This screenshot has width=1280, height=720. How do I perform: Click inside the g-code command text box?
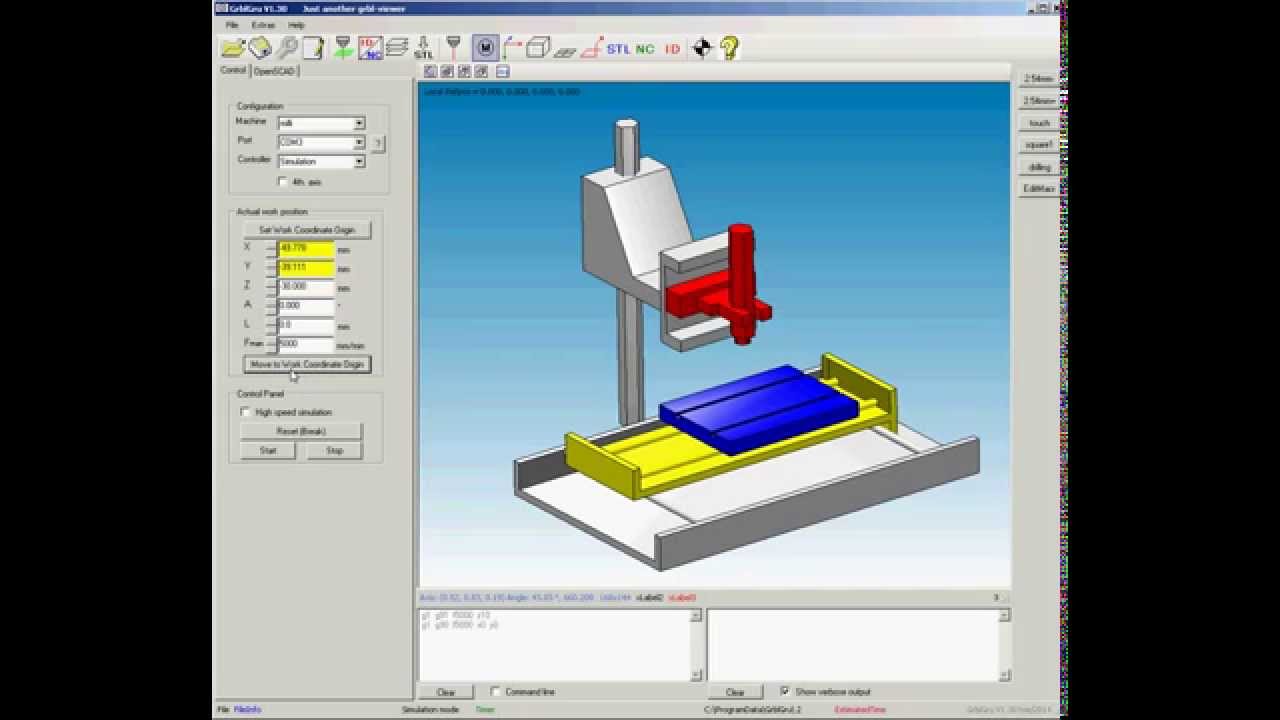tap(555, 645)
